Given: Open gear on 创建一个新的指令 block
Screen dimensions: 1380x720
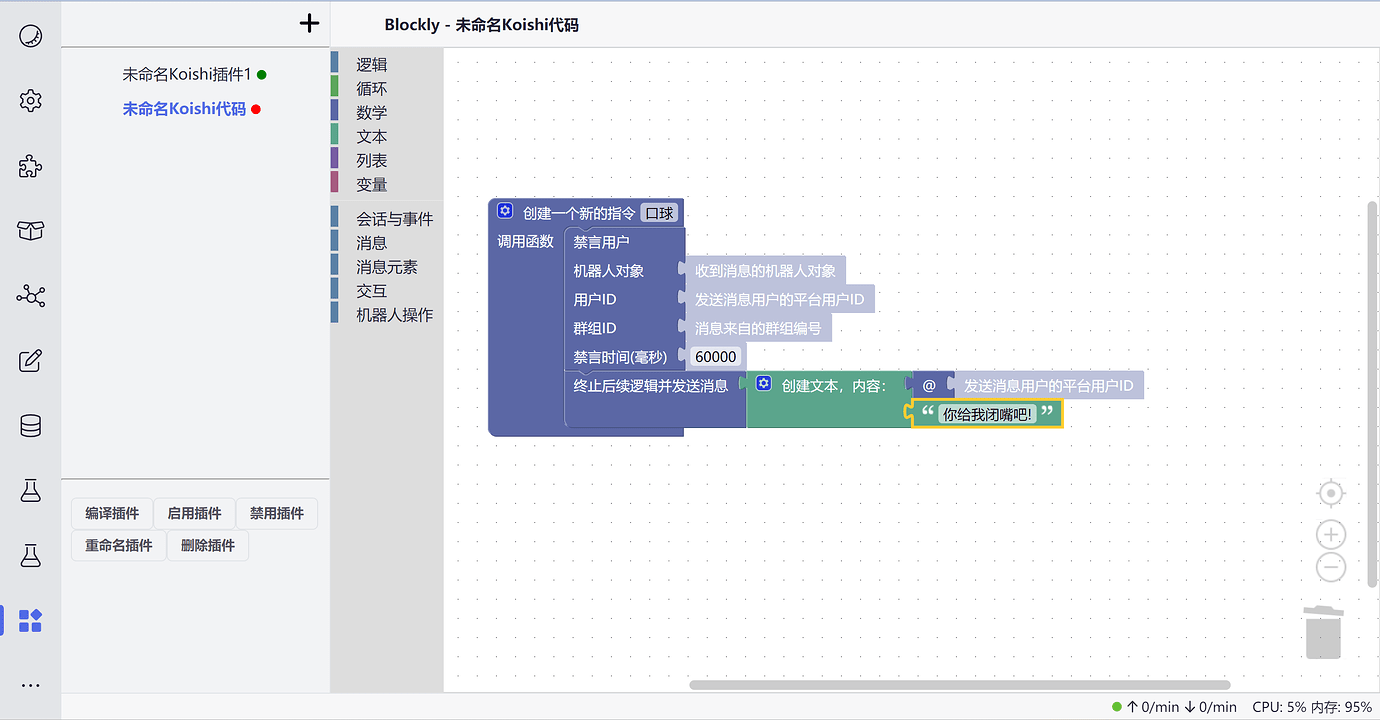Looking at the screenshot, I should [505, 212].
